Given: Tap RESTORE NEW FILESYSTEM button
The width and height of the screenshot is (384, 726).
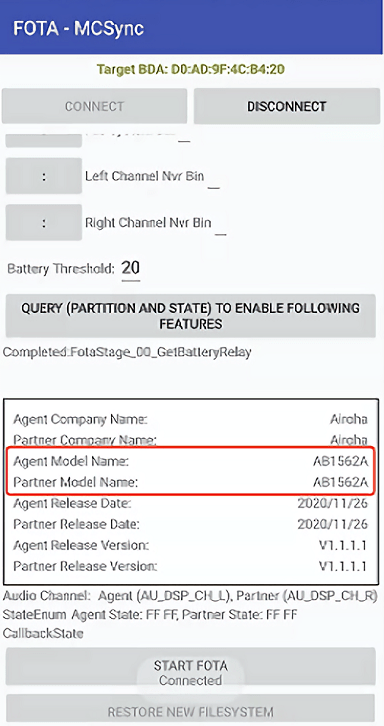Looking at the screenshot, I should click(190, 710).
